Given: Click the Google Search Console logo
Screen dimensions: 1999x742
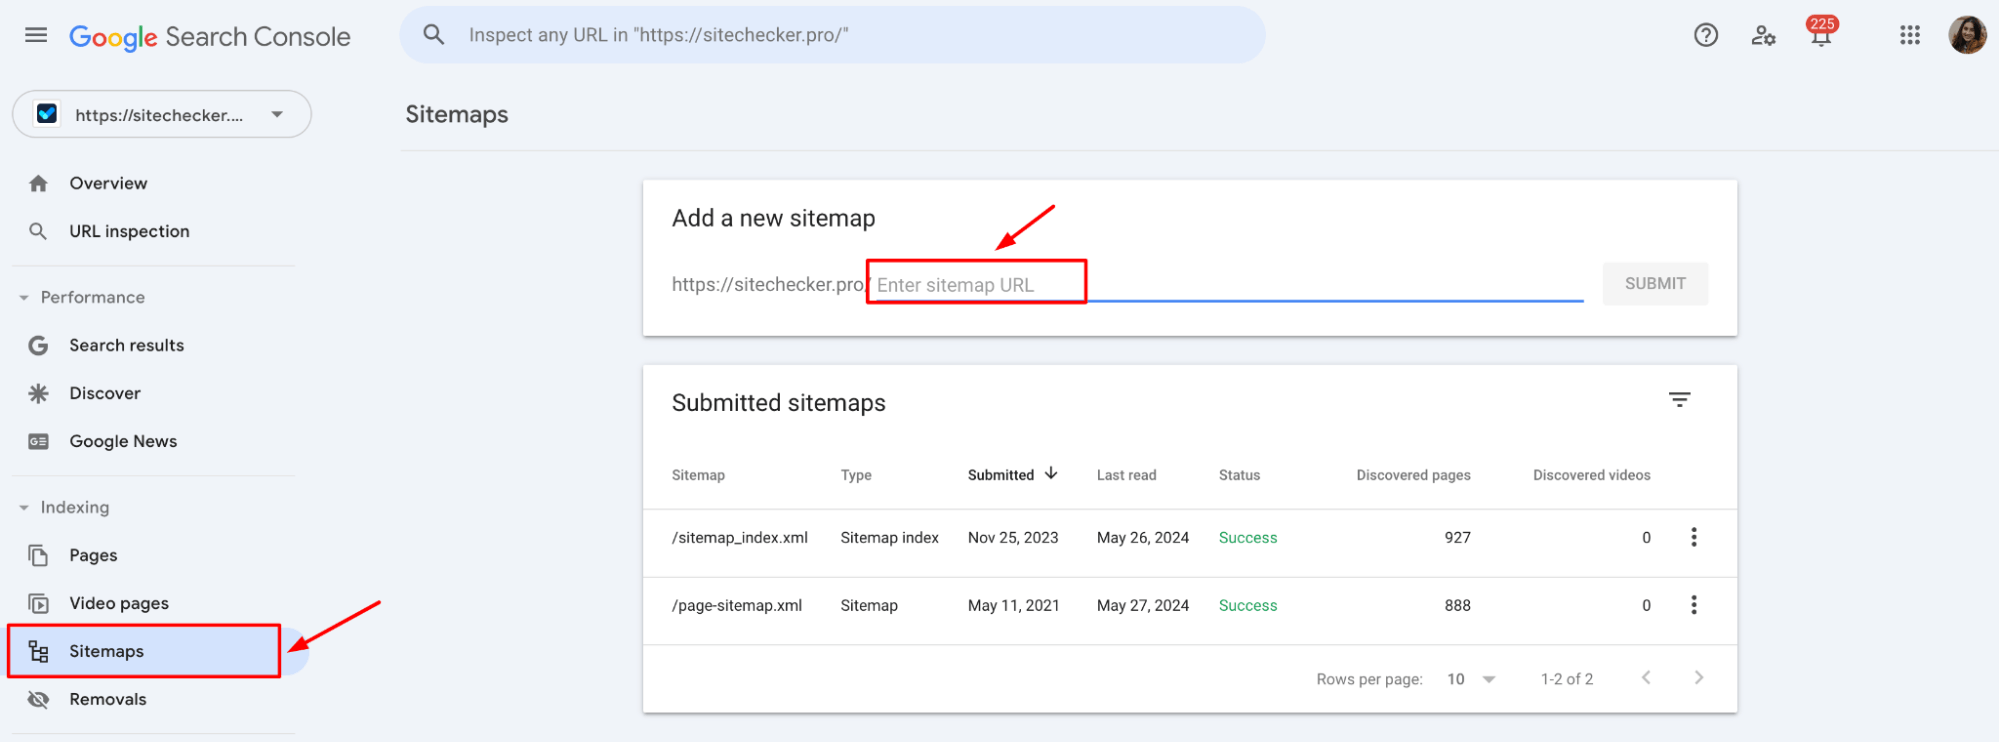Looking at the screenshot, I should pyautogui.click(x=210, y=37).
